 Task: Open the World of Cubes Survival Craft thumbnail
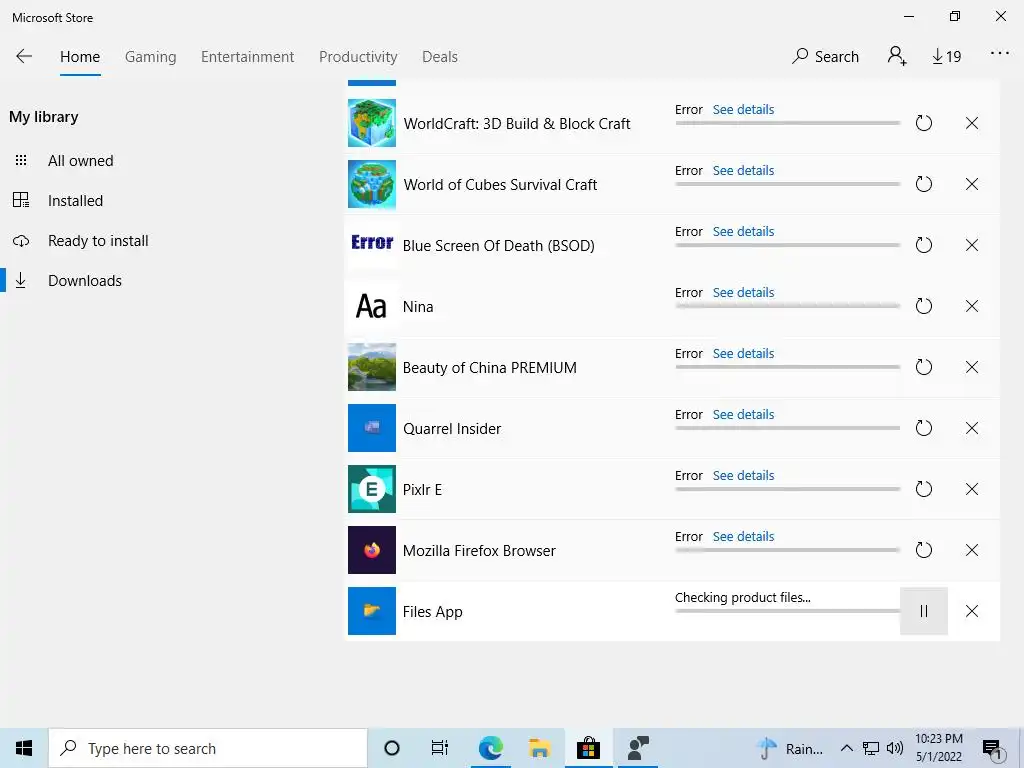(x=372, y=184)
